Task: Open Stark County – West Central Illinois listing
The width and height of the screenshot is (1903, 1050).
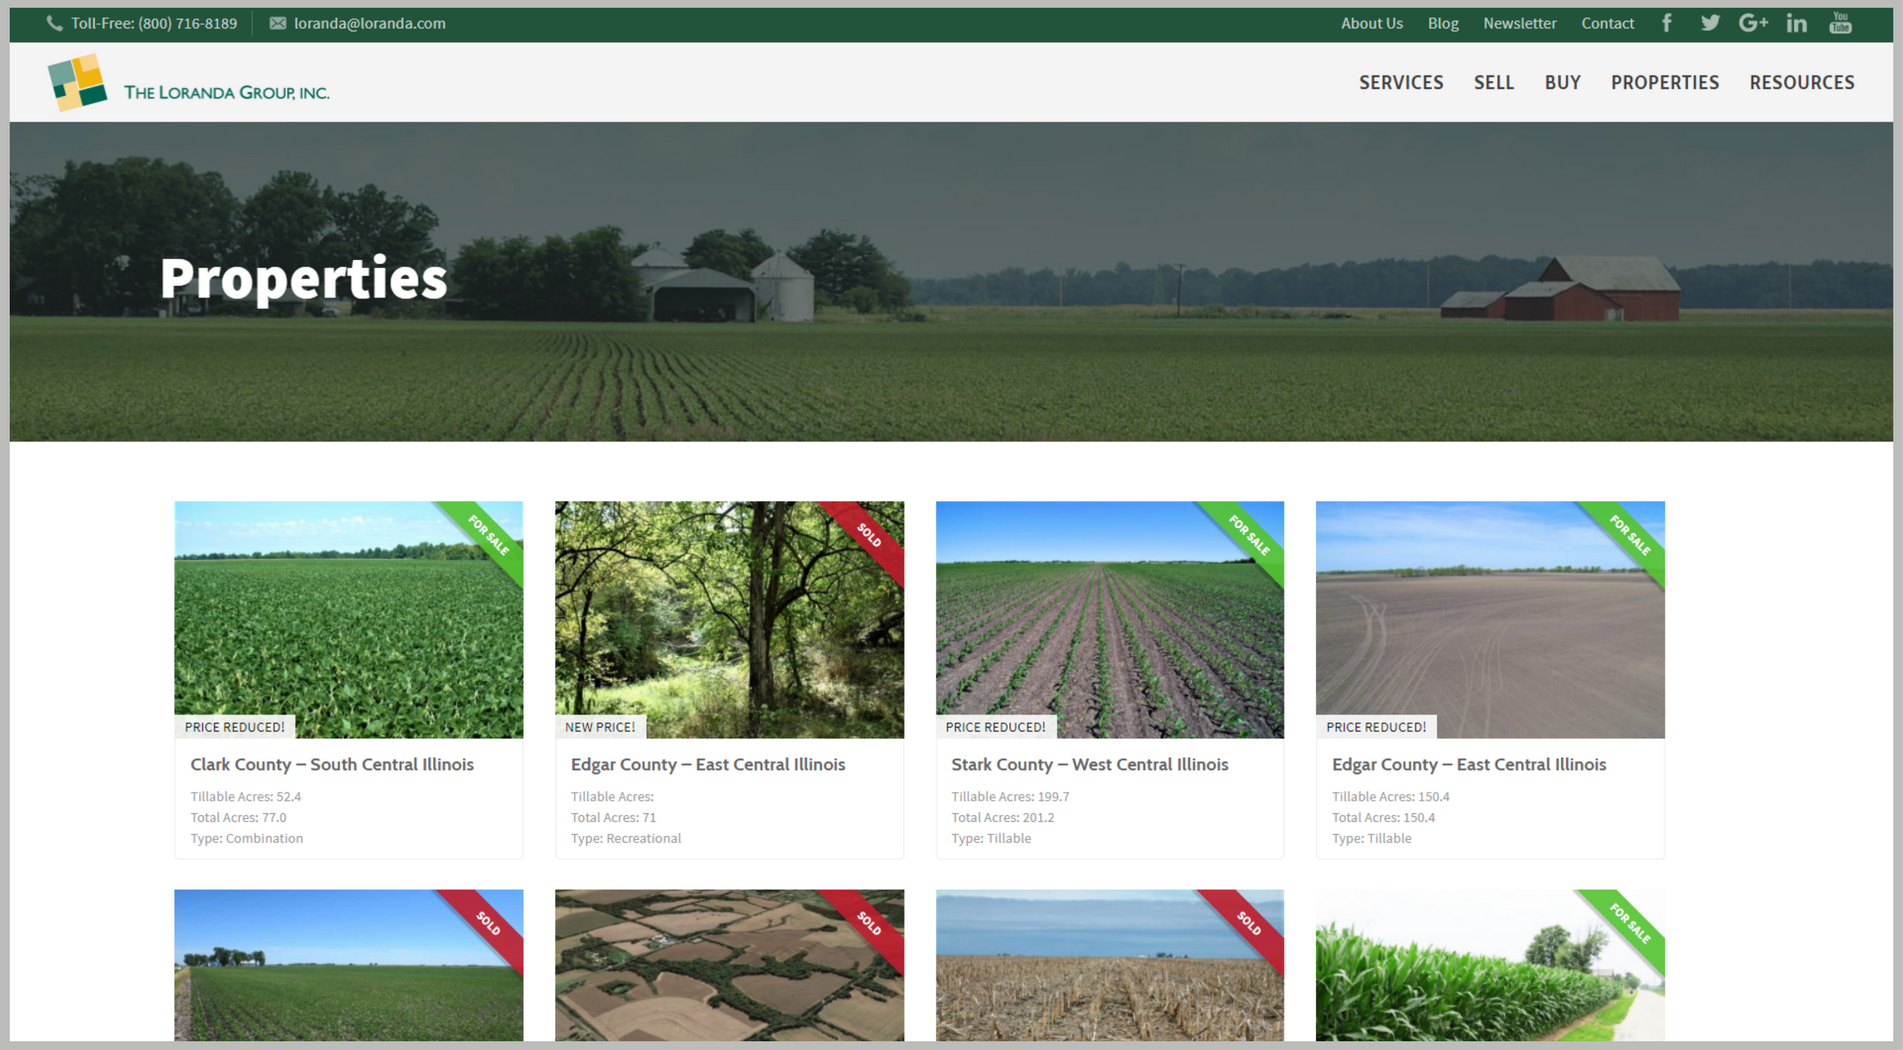Action: click(1090, 764)
